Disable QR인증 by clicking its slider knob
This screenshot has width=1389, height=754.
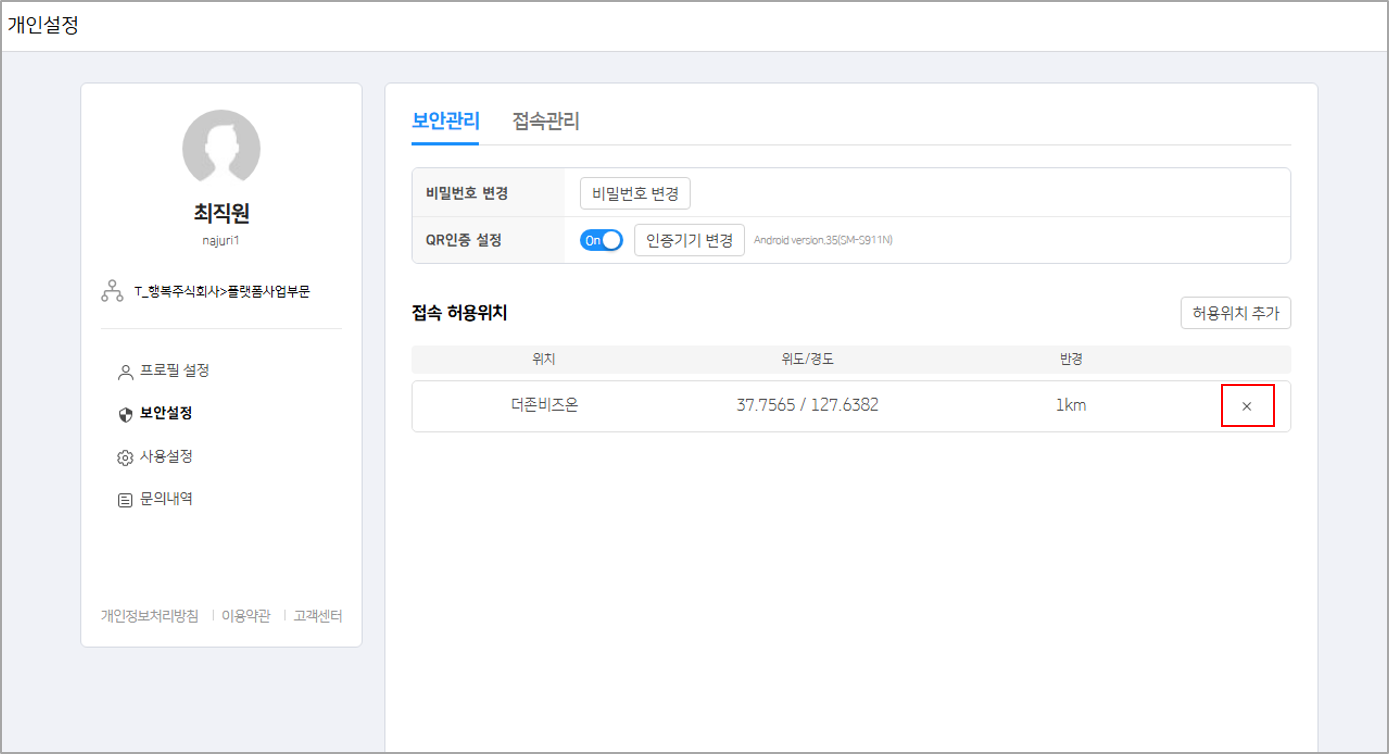(612, 238)
